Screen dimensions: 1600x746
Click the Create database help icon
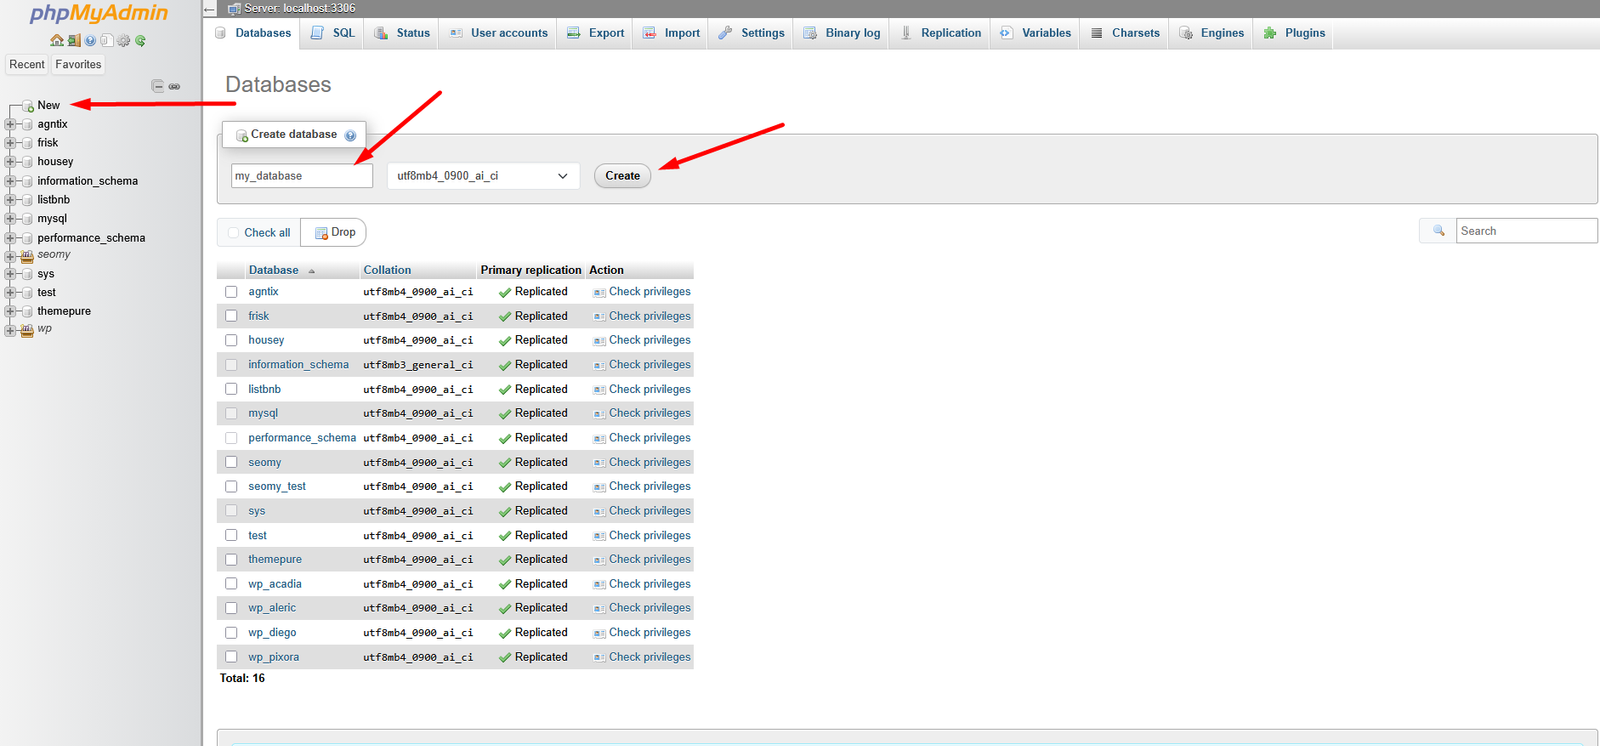pyautogui.click(x=350, y=135)
